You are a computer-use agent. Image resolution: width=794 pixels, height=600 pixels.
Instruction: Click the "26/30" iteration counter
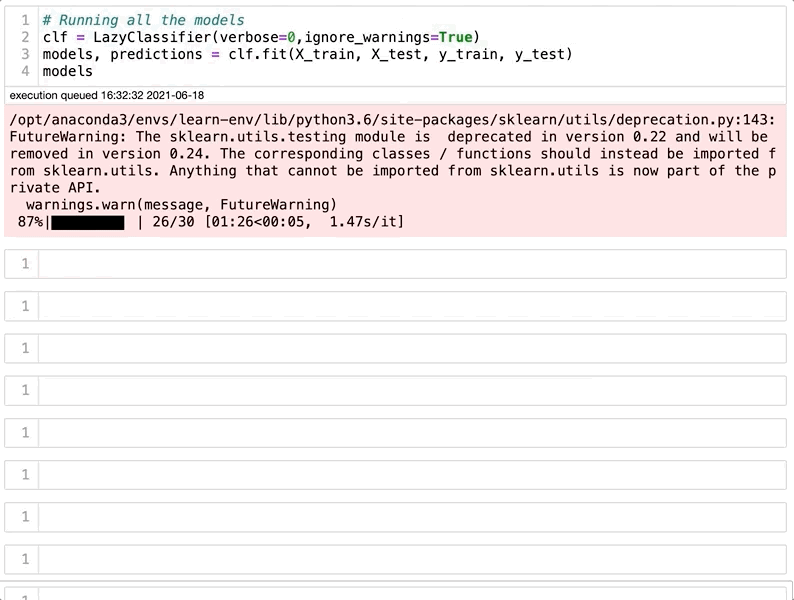173,222
